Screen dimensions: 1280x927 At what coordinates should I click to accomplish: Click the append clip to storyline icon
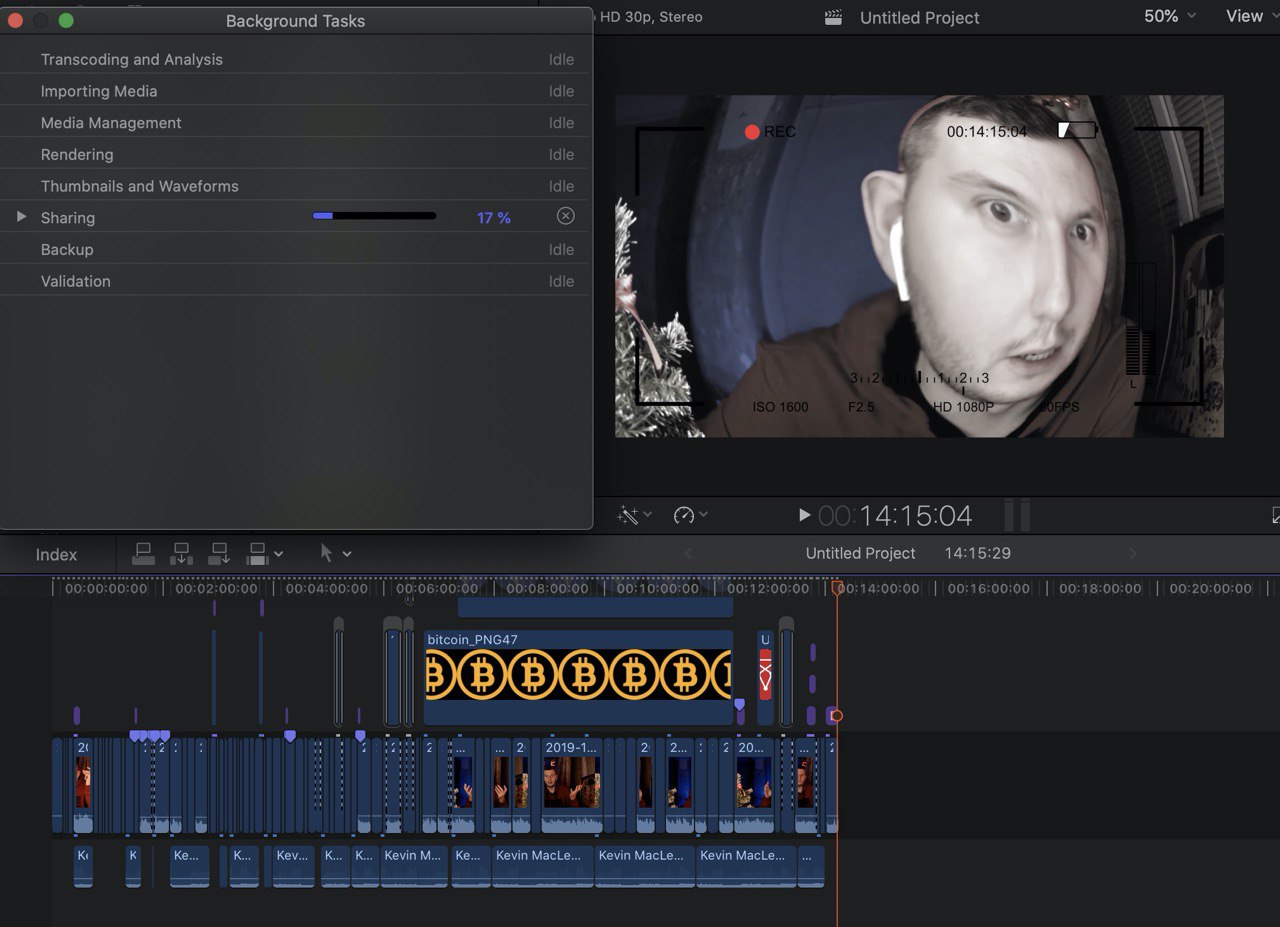pos(219,554)
